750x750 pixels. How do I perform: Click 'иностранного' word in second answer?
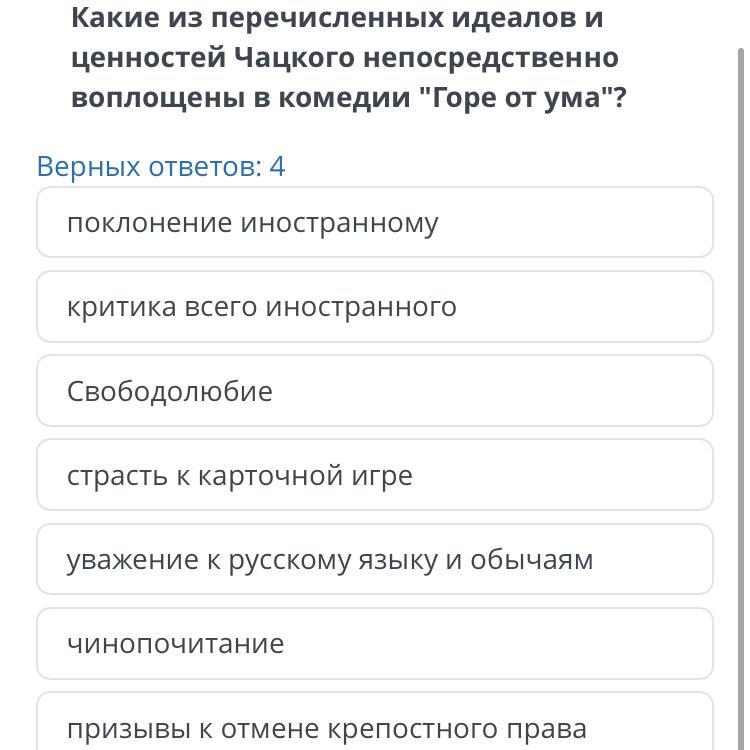(x=361, y=307)
